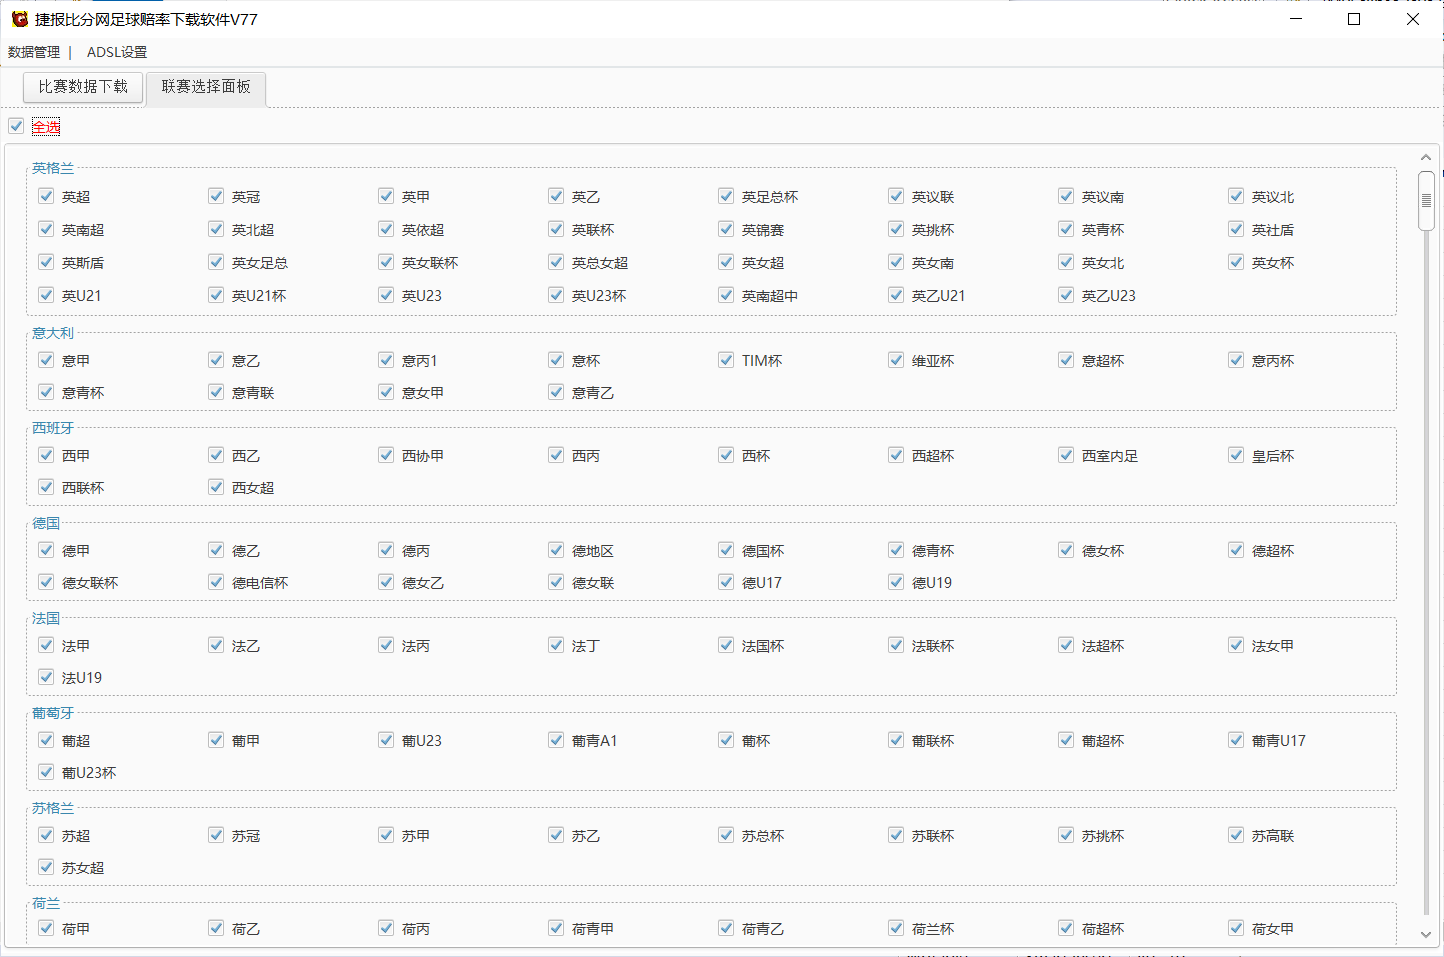Screen dimensions: 1444x957
Task: Maximize the application window
Action: point(1354,19)
